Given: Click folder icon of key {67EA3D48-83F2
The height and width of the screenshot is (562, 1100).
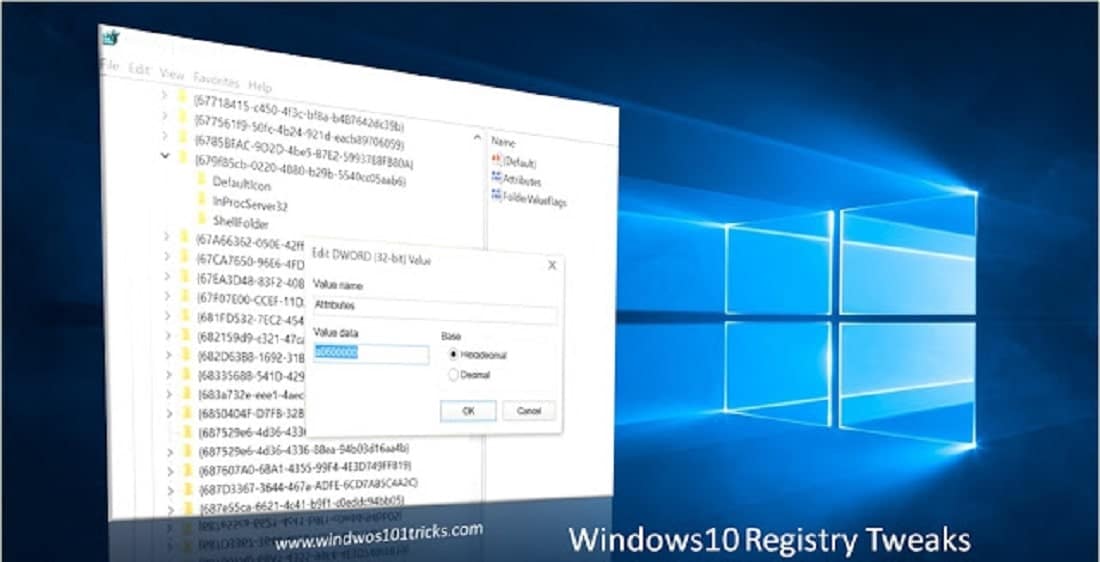Looking at the screenshot, I should click(185, 276).
